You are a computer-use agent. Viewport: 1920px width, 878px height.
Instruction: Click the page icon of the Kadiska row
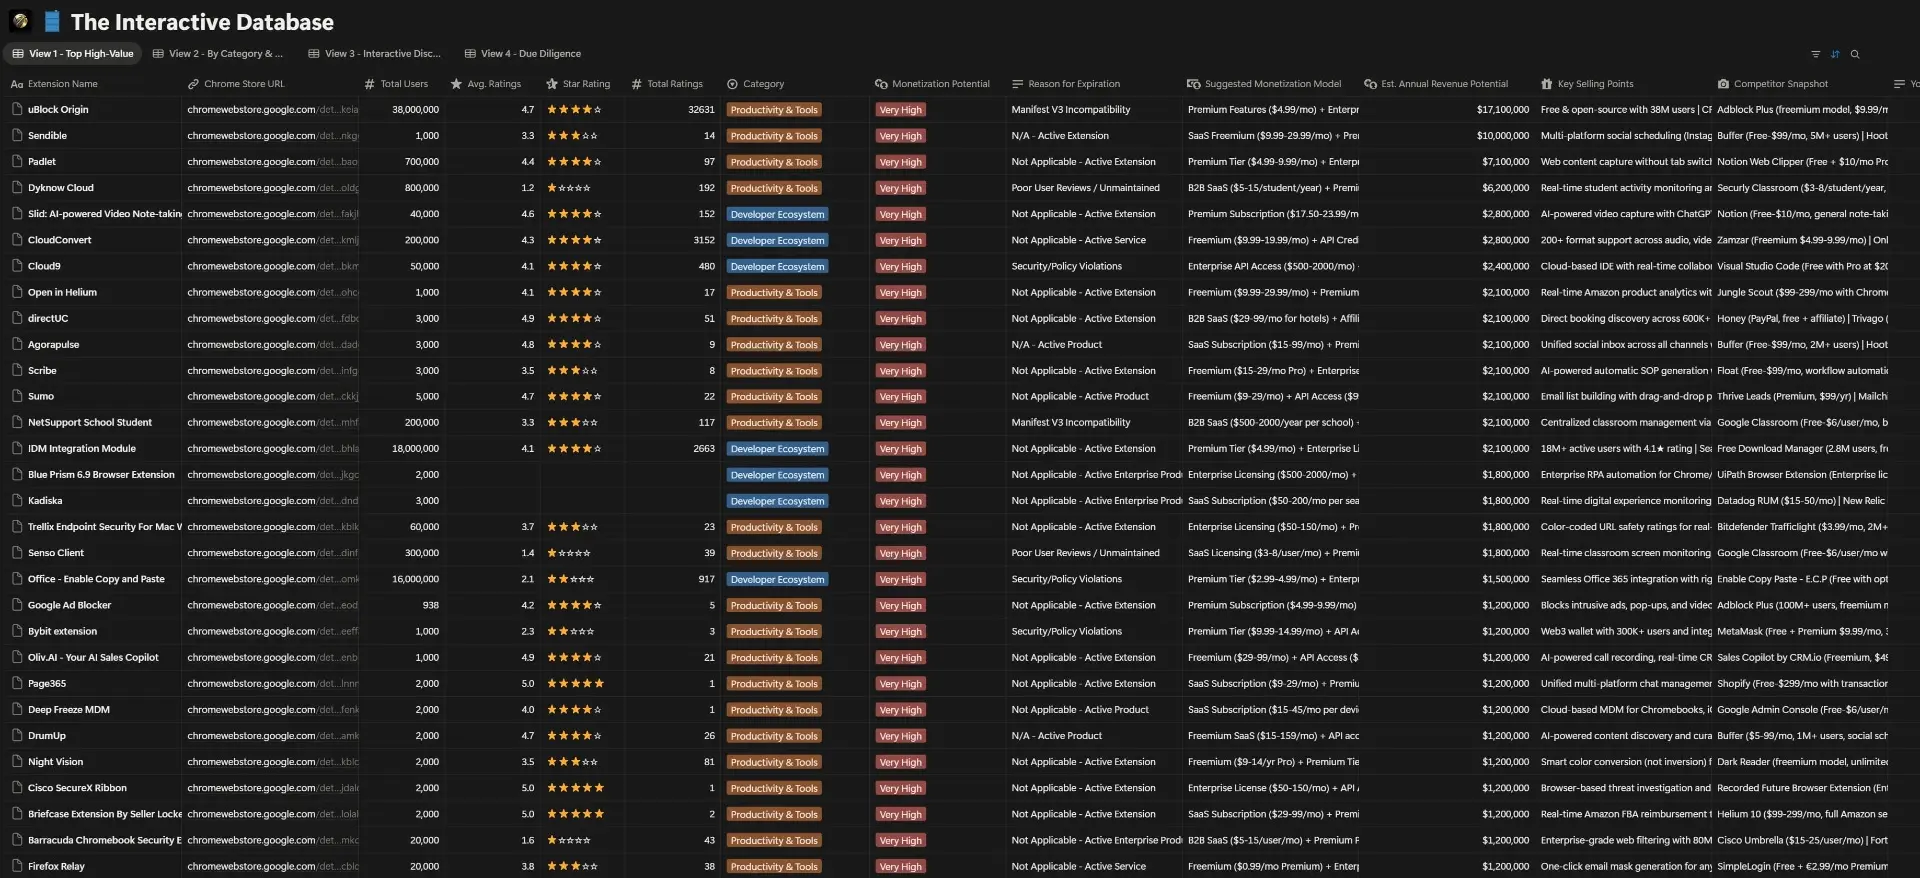click(17, 500)
